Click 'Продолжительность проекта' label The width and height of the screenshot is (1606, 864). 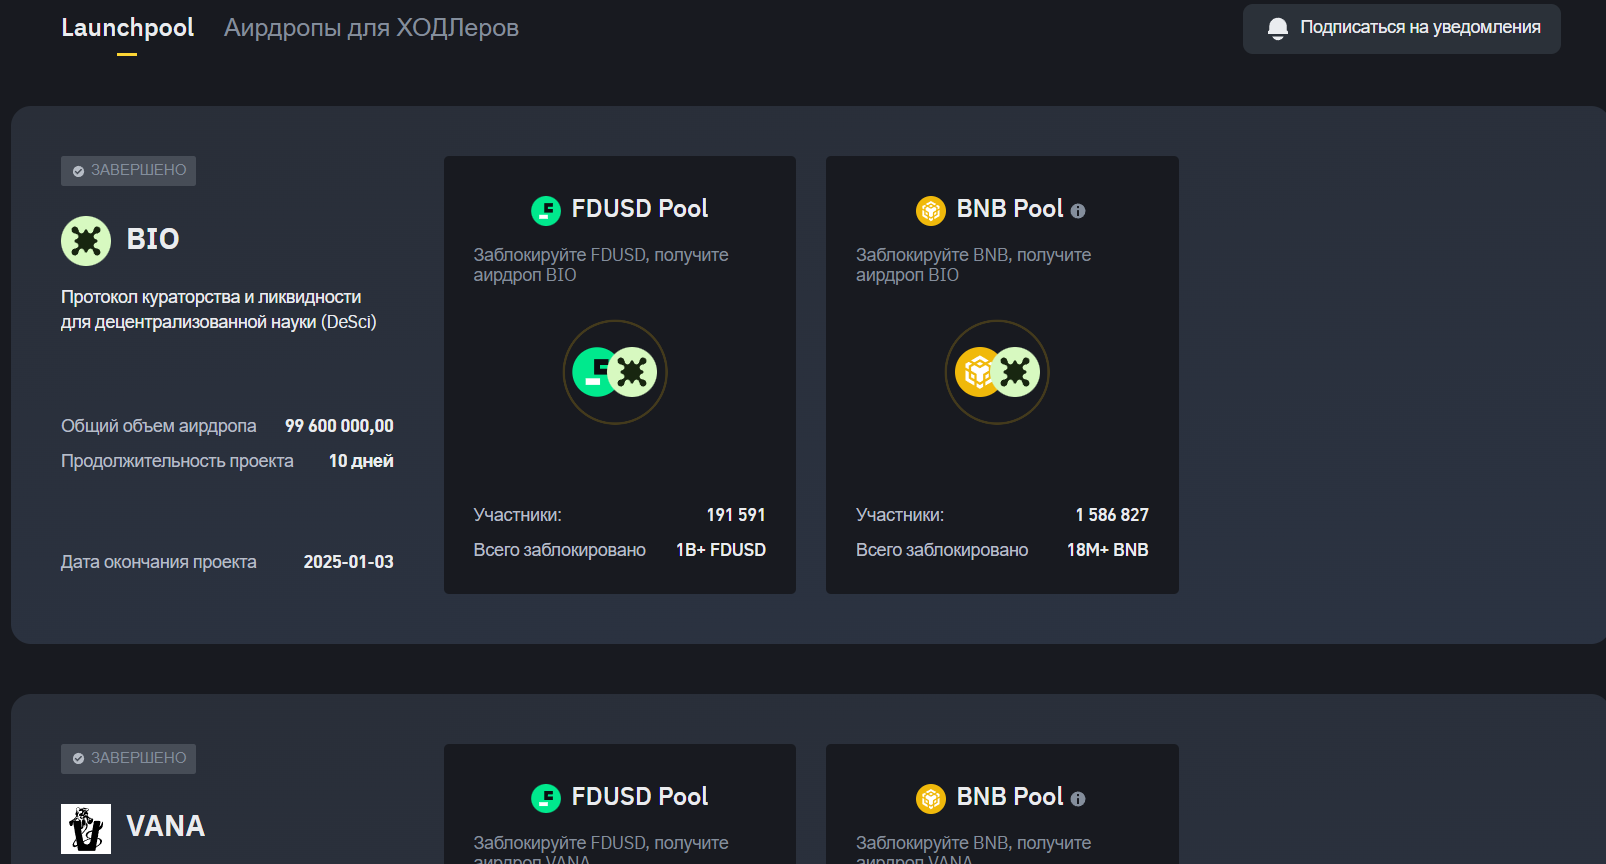click(177, 461)
